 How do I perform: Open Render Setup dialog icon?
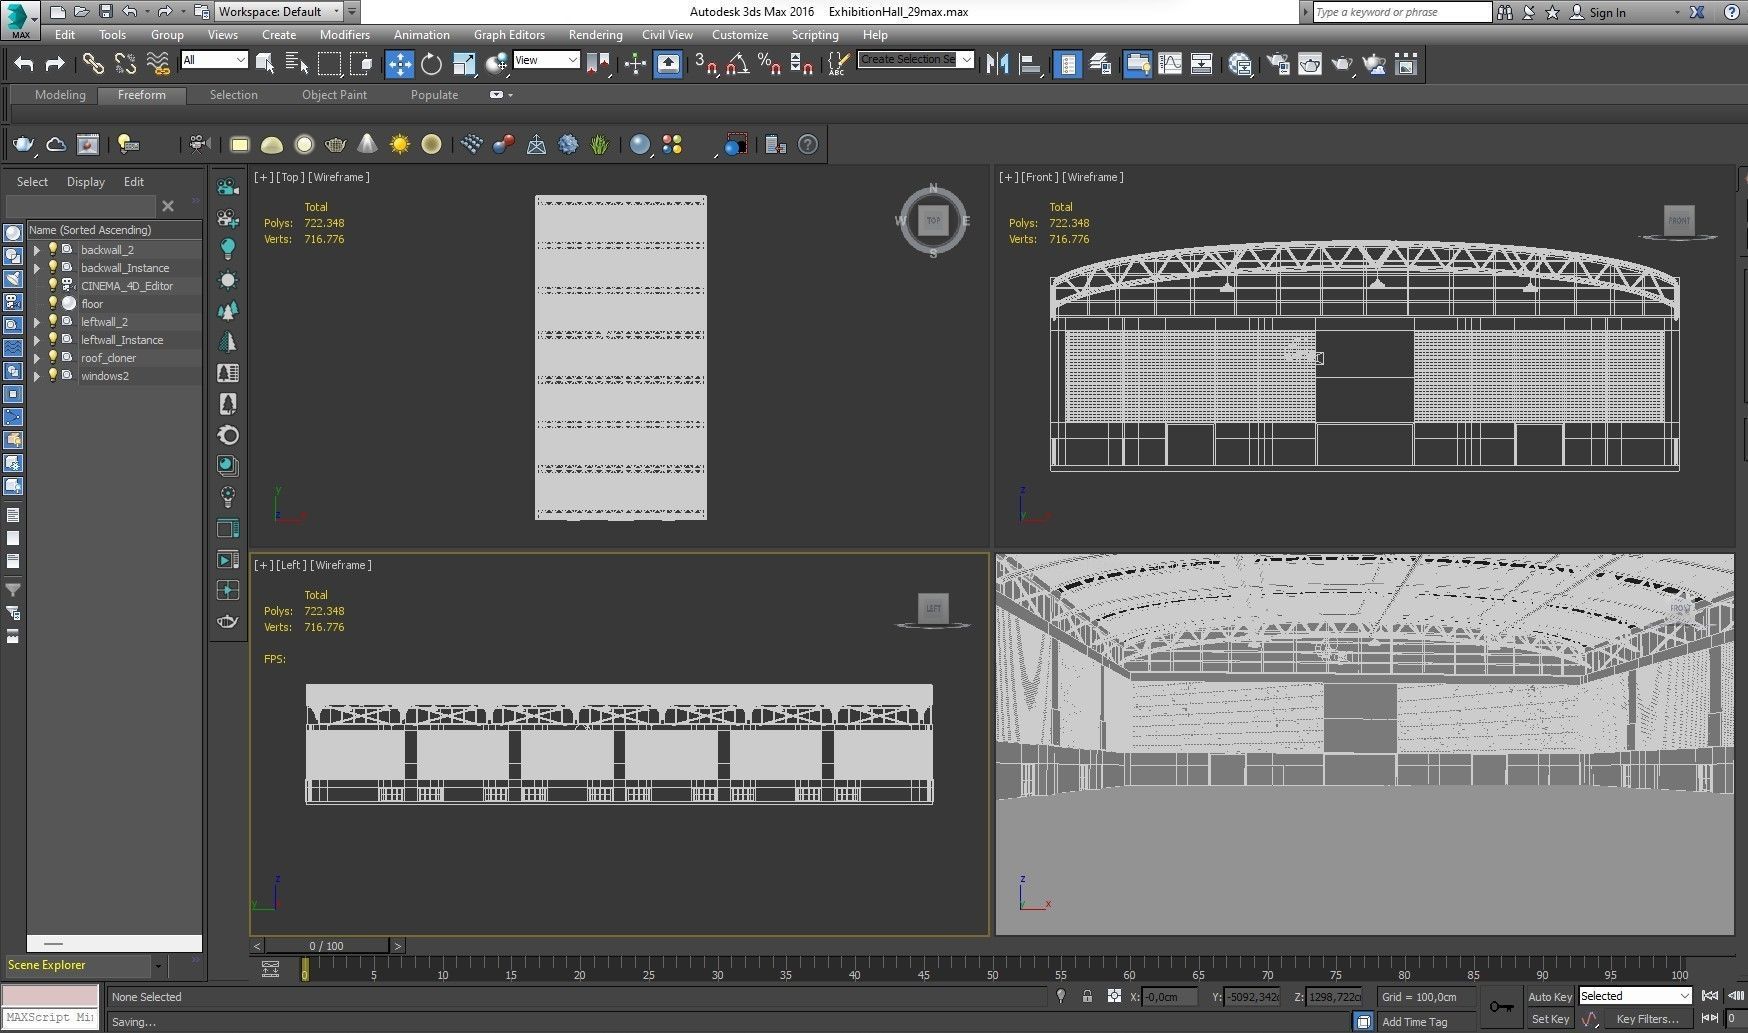(1278, 64)
